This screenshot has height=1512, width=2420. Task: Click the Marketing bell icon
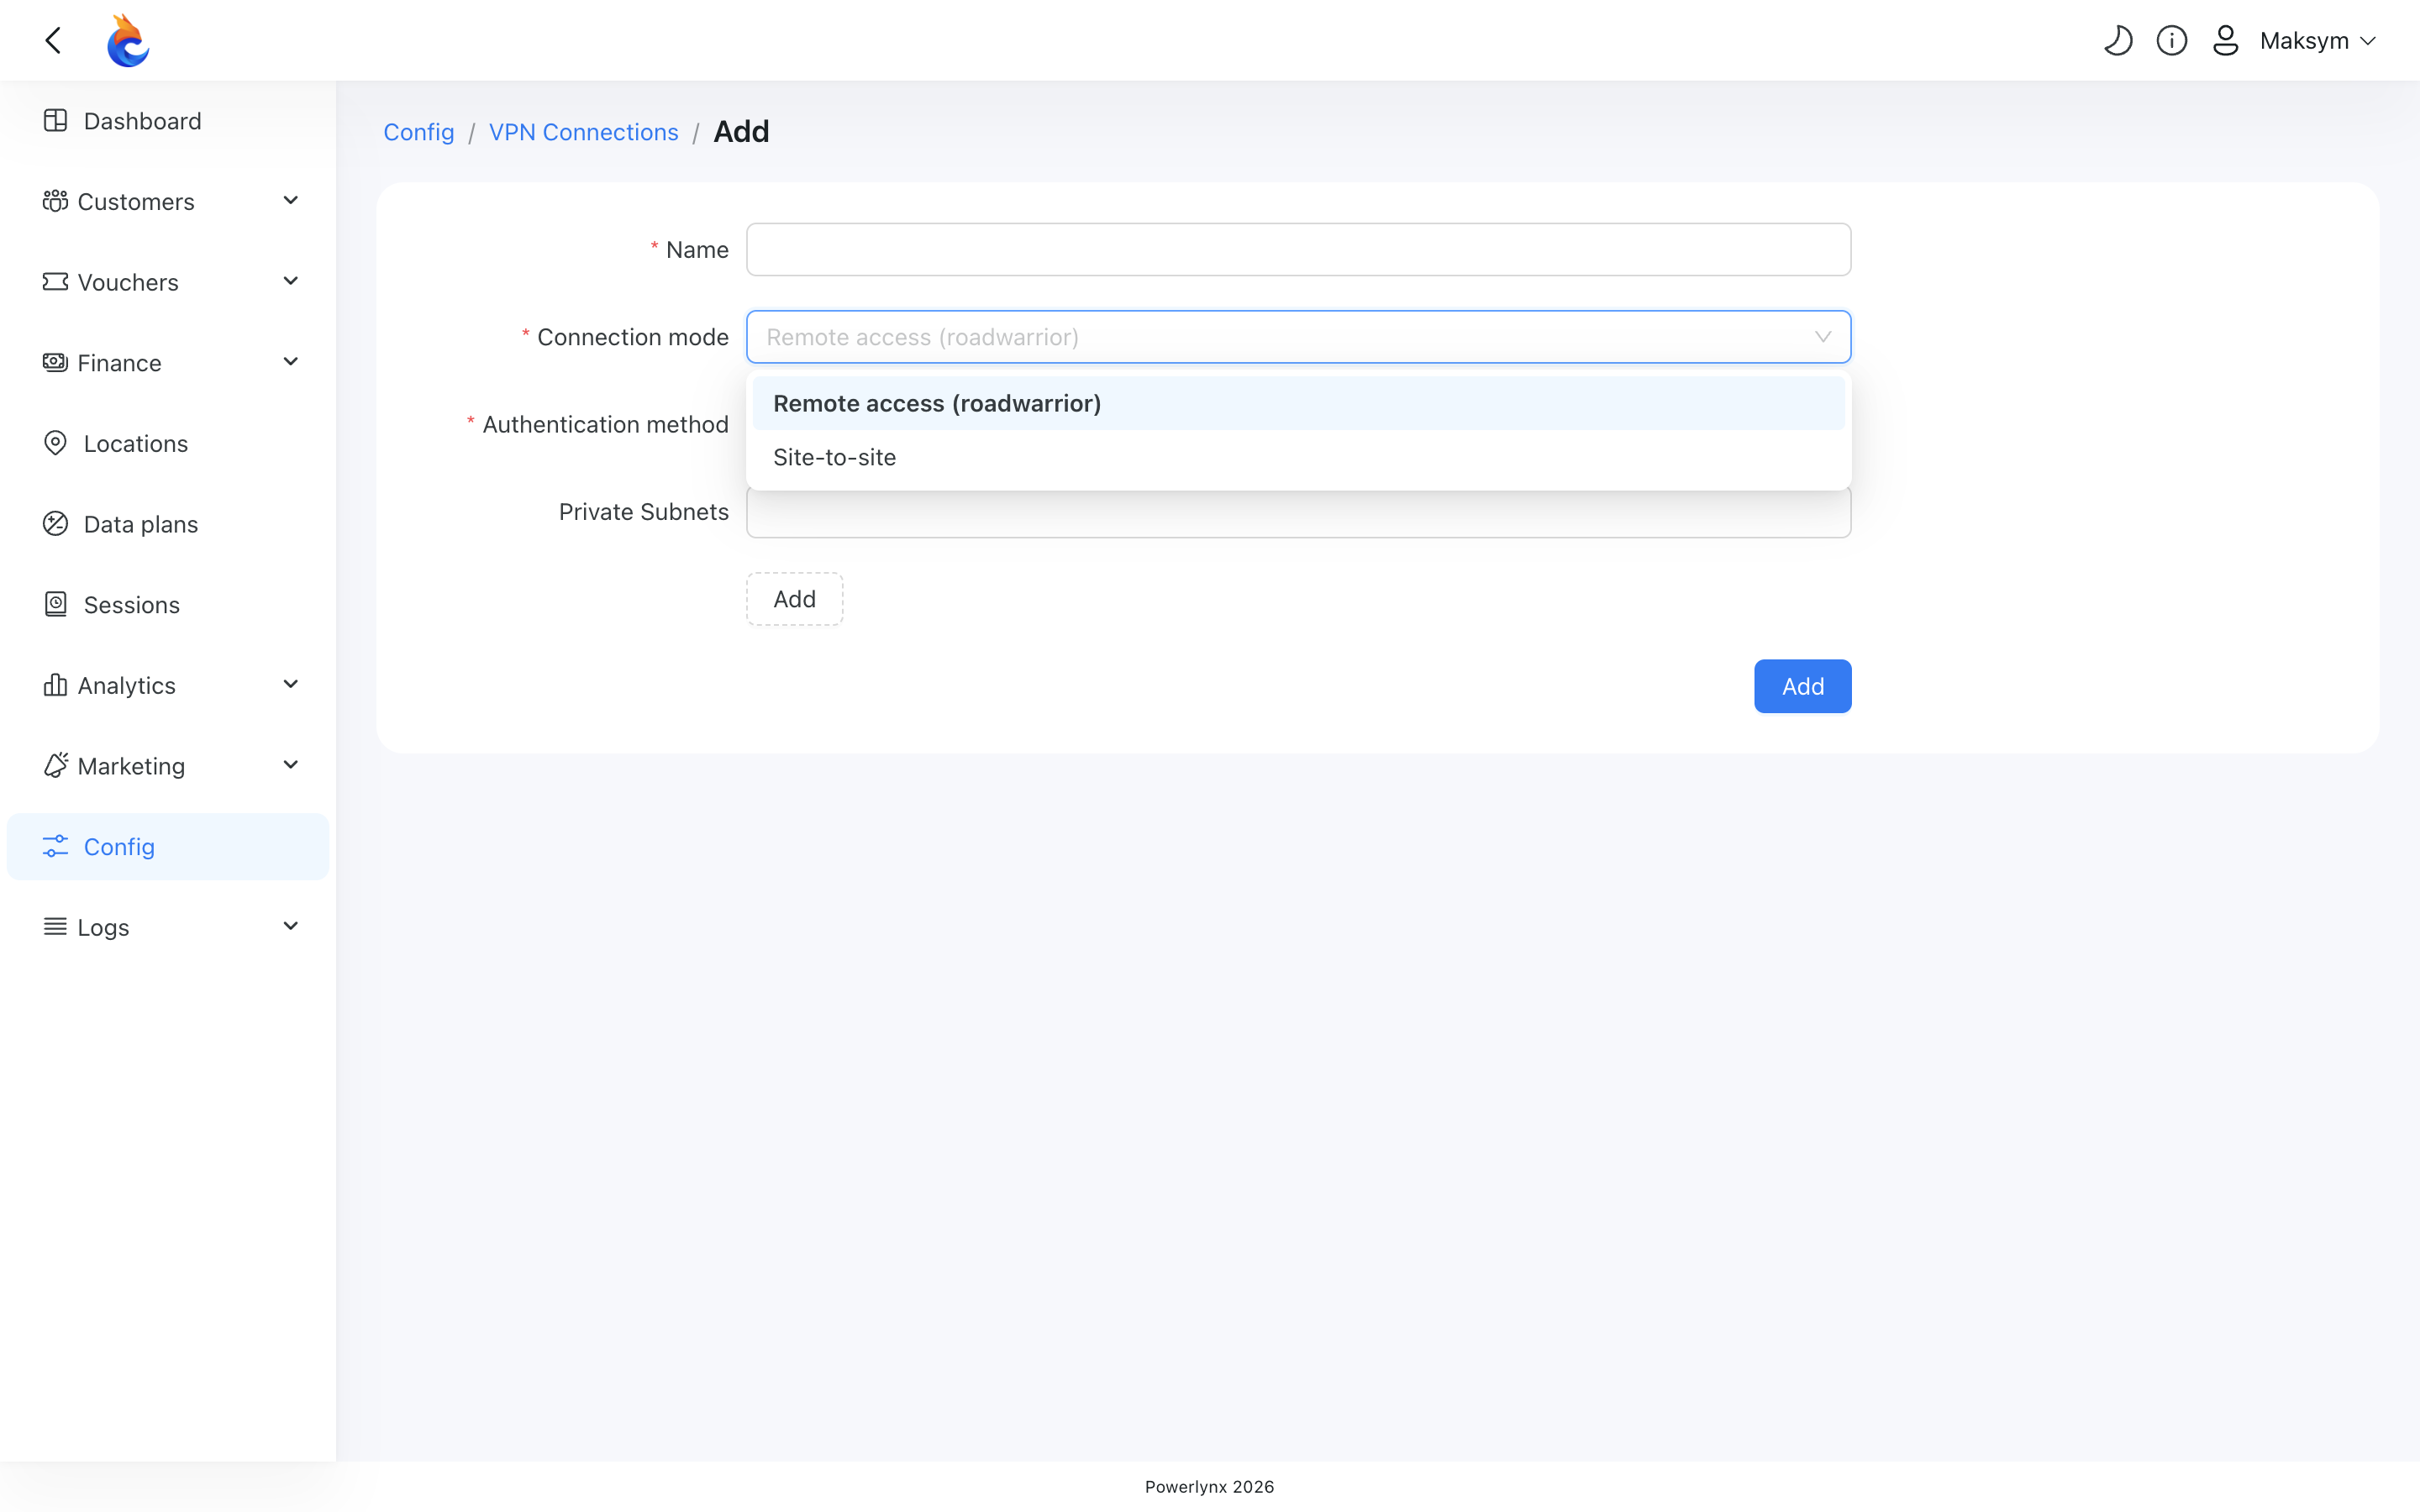[55, 765]
